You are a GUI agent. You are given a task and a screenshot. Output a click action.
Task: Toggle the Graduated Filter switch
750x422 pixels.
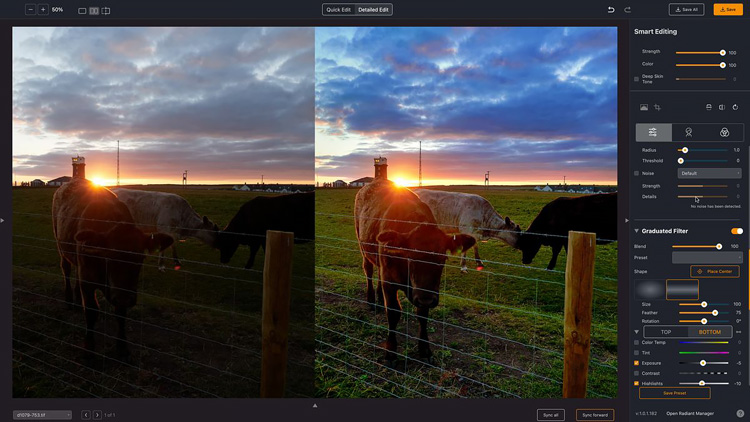click(737, 231)
